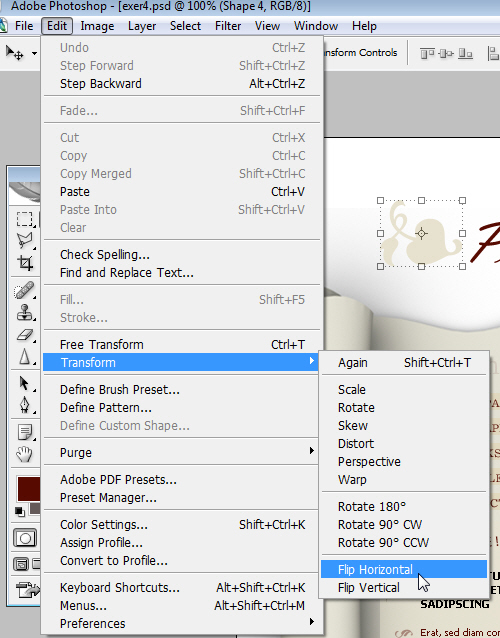The image size is (500, 638).
Task: Select the Hand tool
Action: pos(24,454)
